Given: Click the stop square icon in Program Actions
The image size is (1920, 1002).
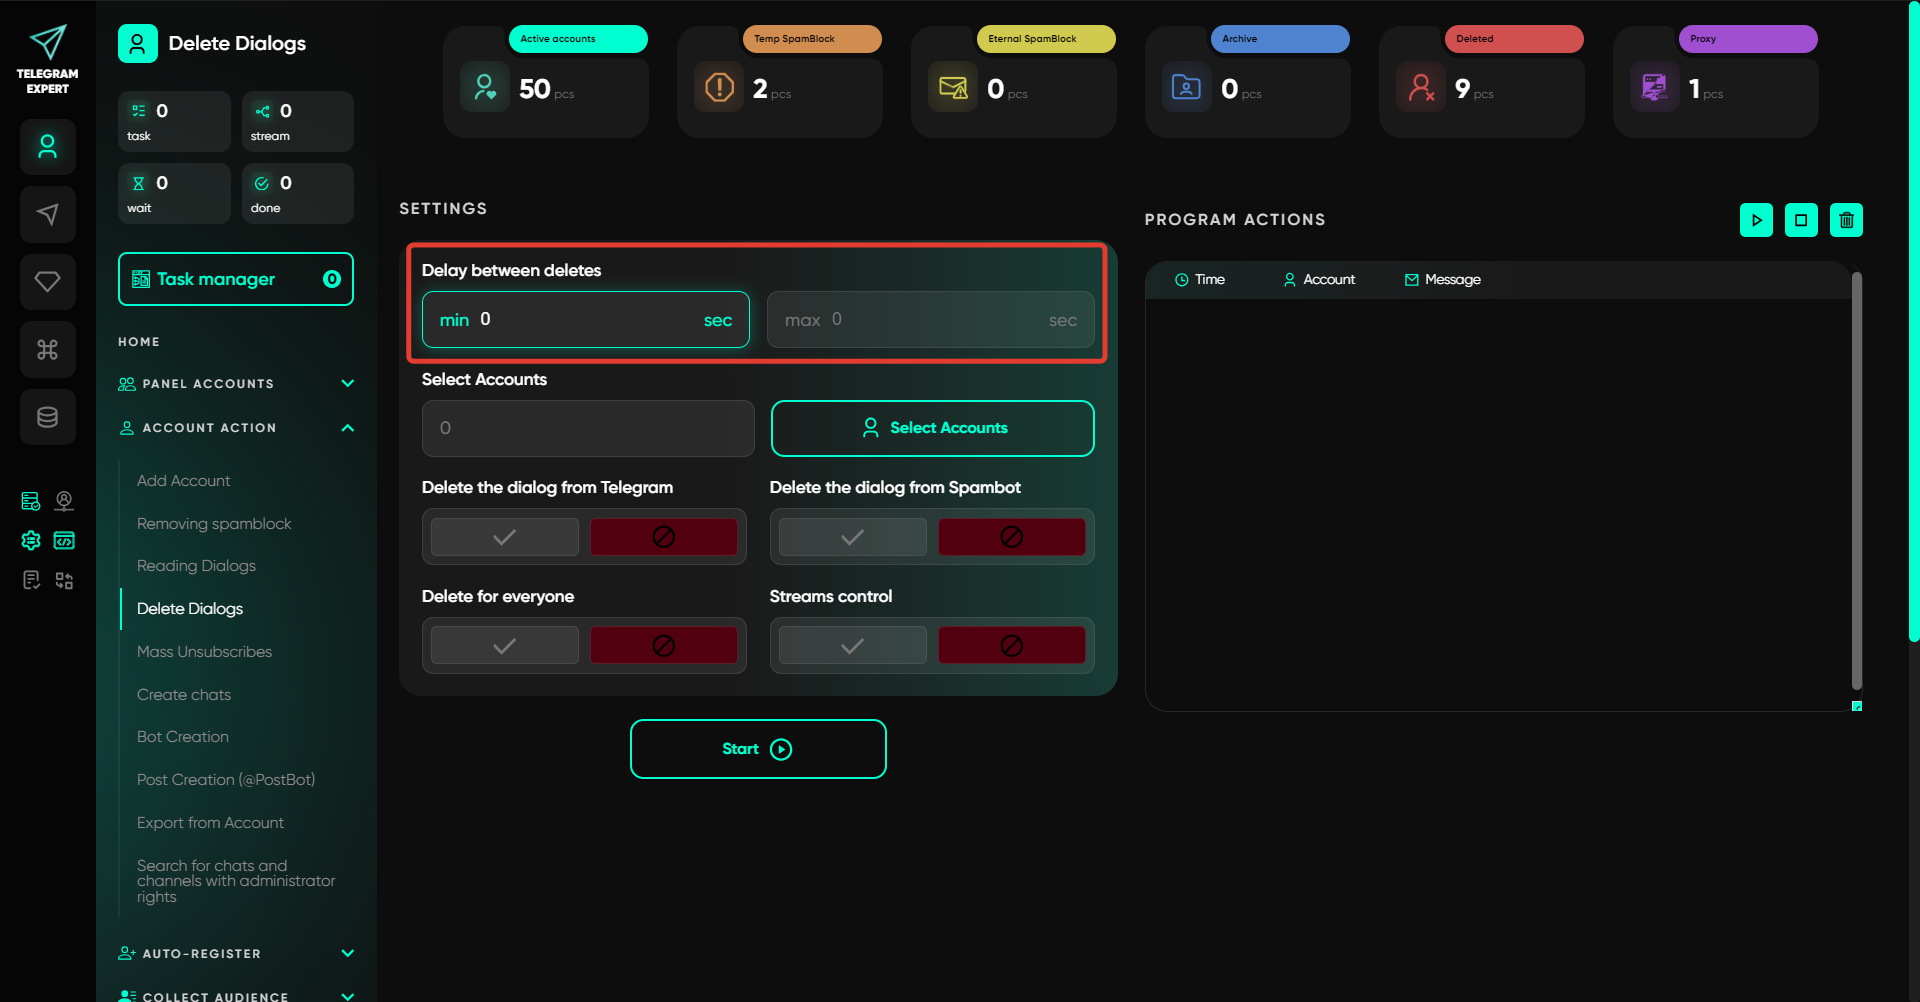Looking at the screenshot, I should click(1801, 220).
